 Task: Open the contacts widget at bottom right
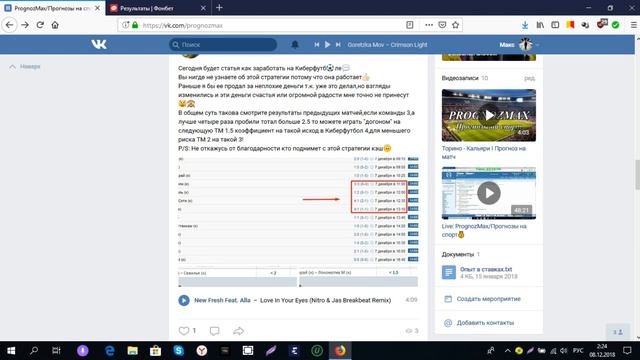pos(618,332)
